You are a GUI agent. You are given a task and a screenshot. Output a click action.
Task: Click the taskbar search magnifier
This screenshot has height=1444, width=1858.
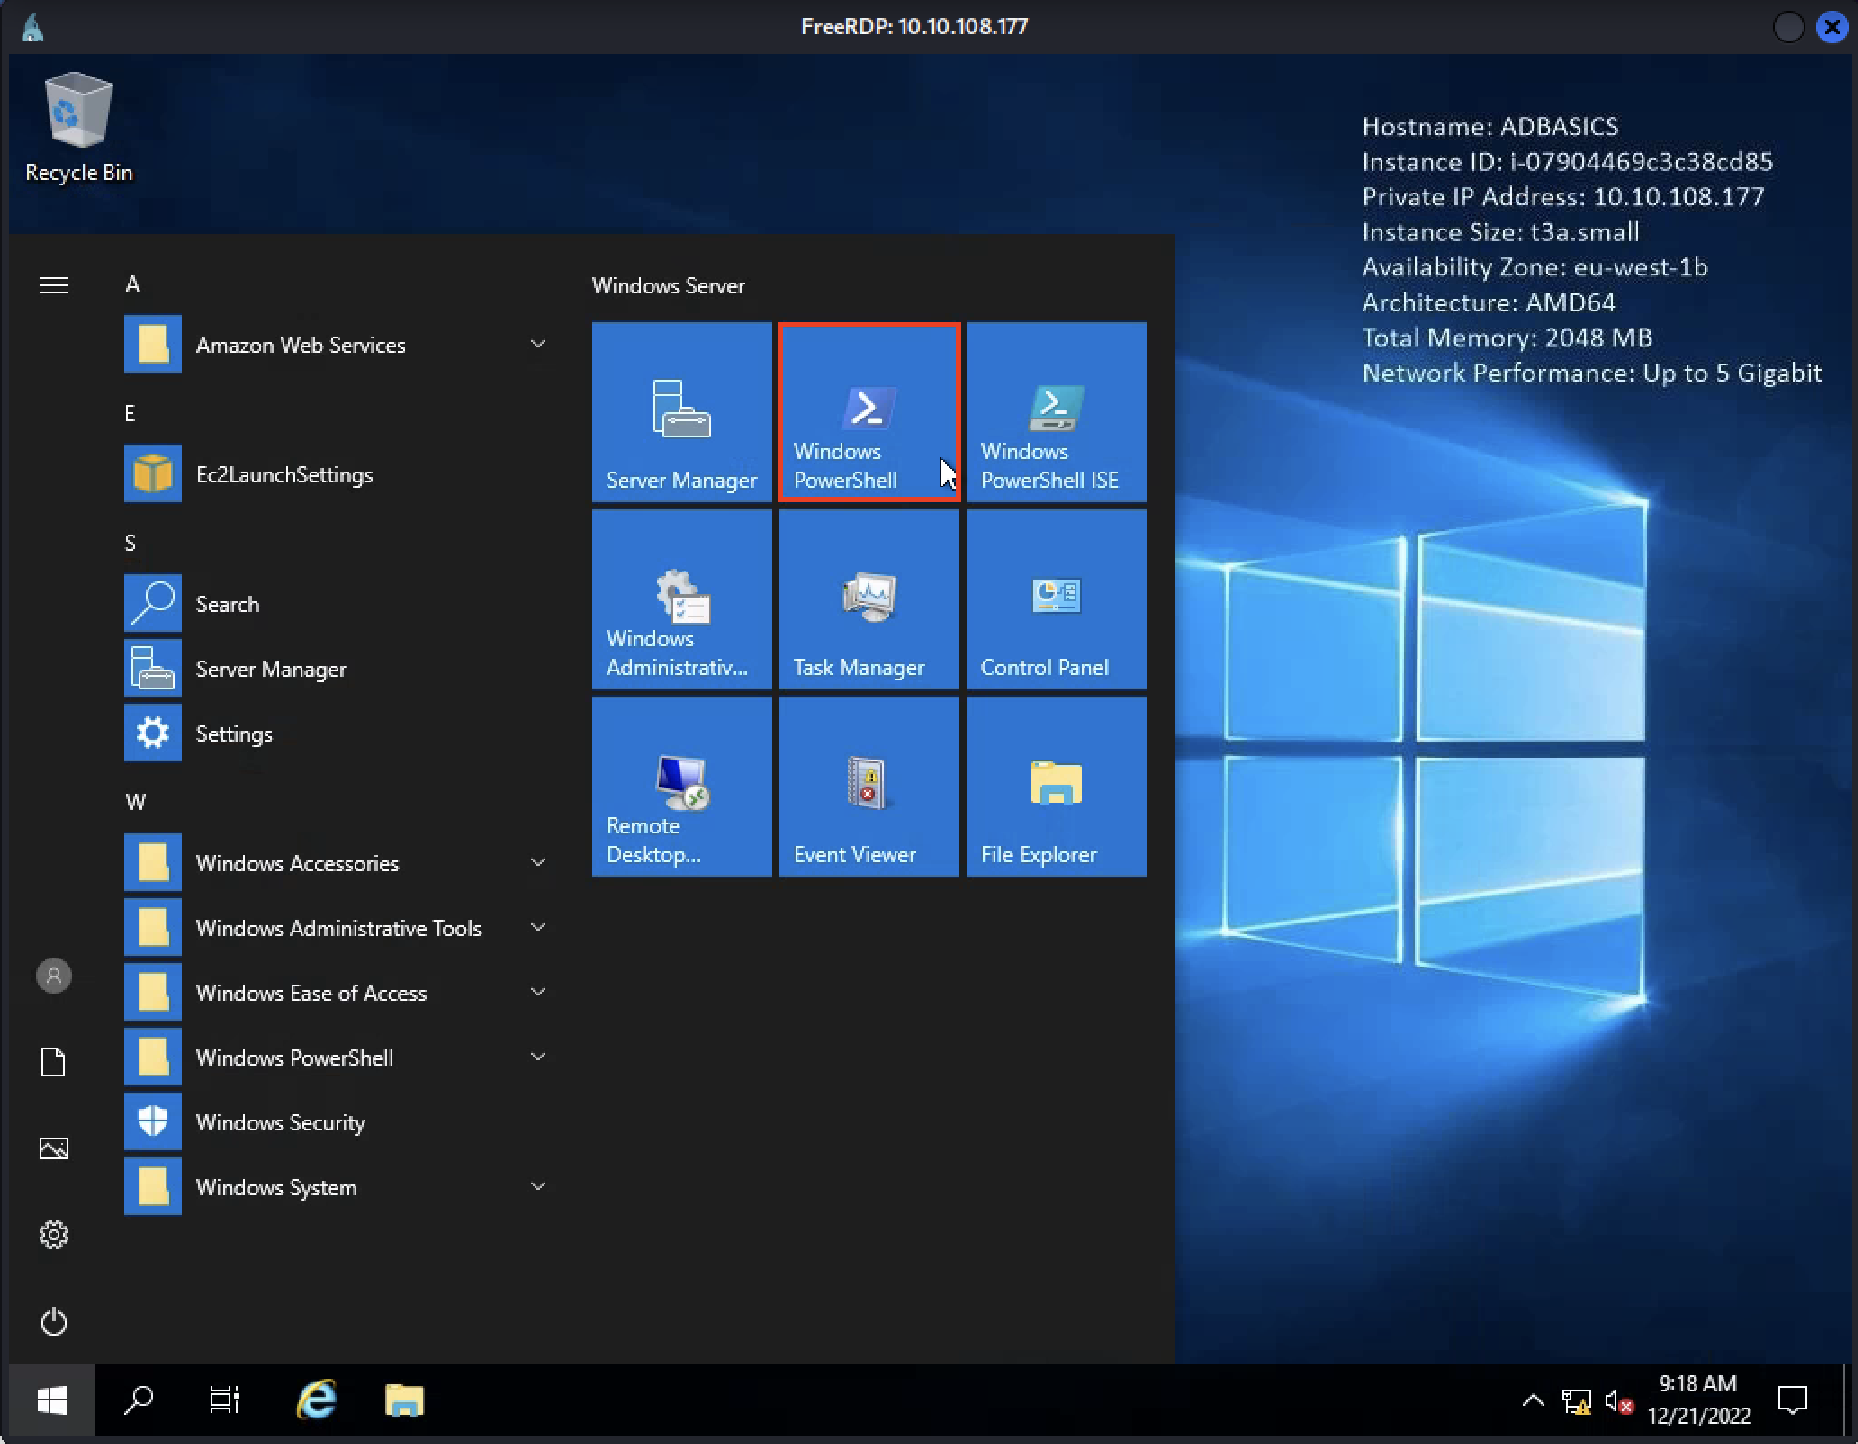click(x=138, y=1400)
